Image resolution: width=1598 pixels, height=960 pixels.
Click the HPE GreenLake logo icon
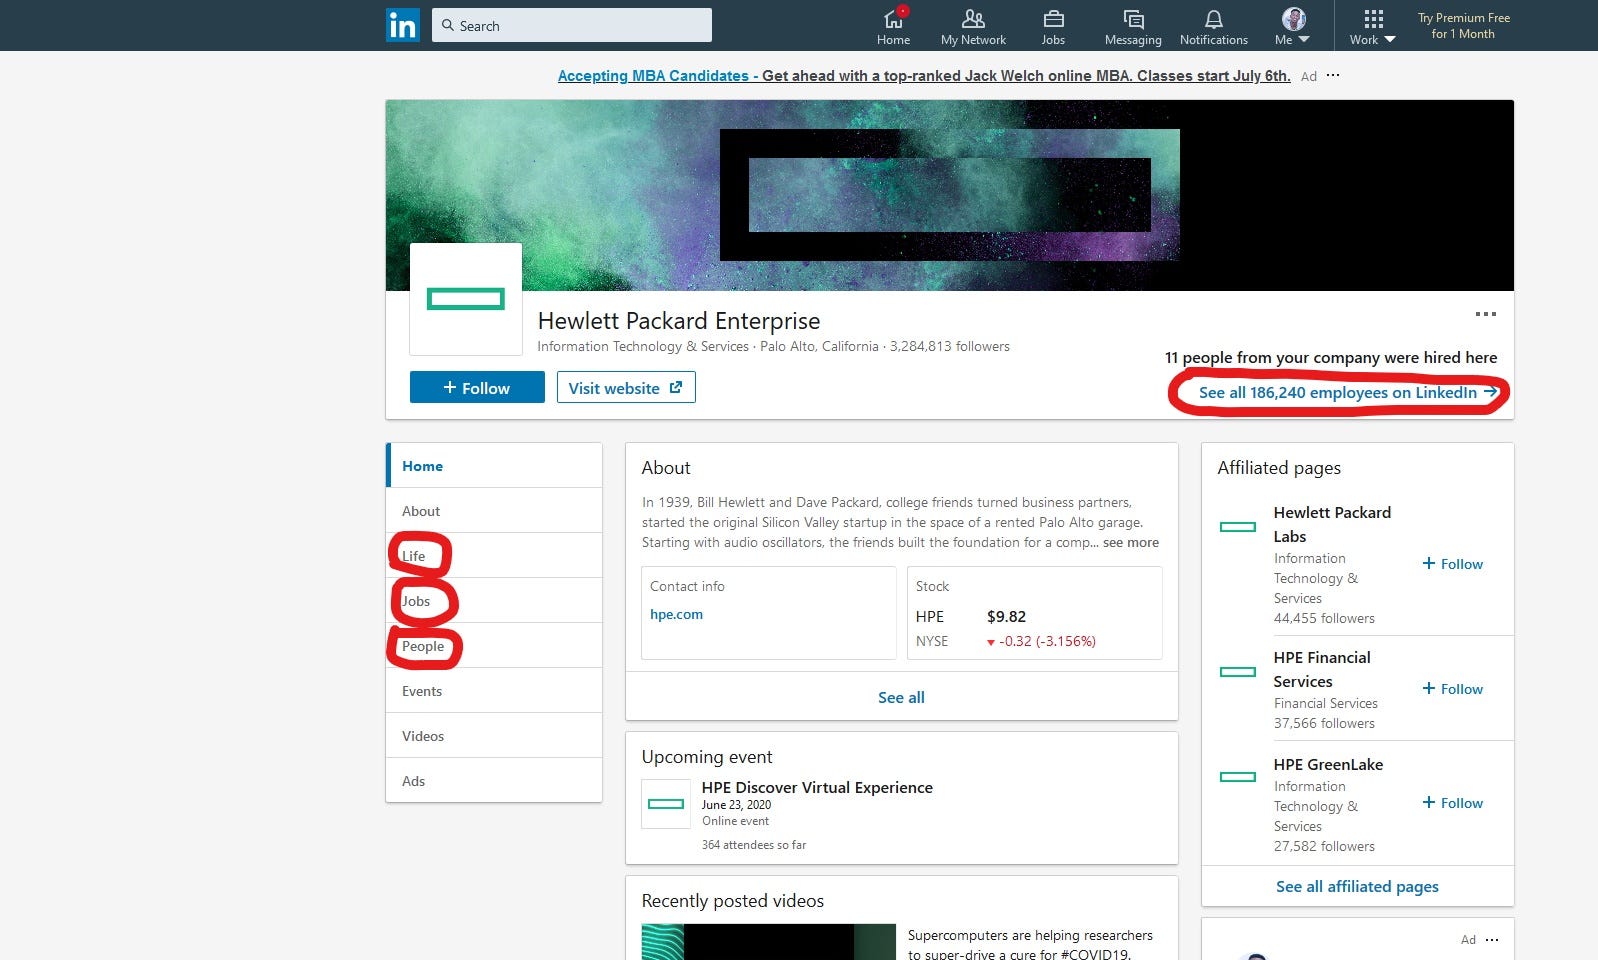point(1238,776)
